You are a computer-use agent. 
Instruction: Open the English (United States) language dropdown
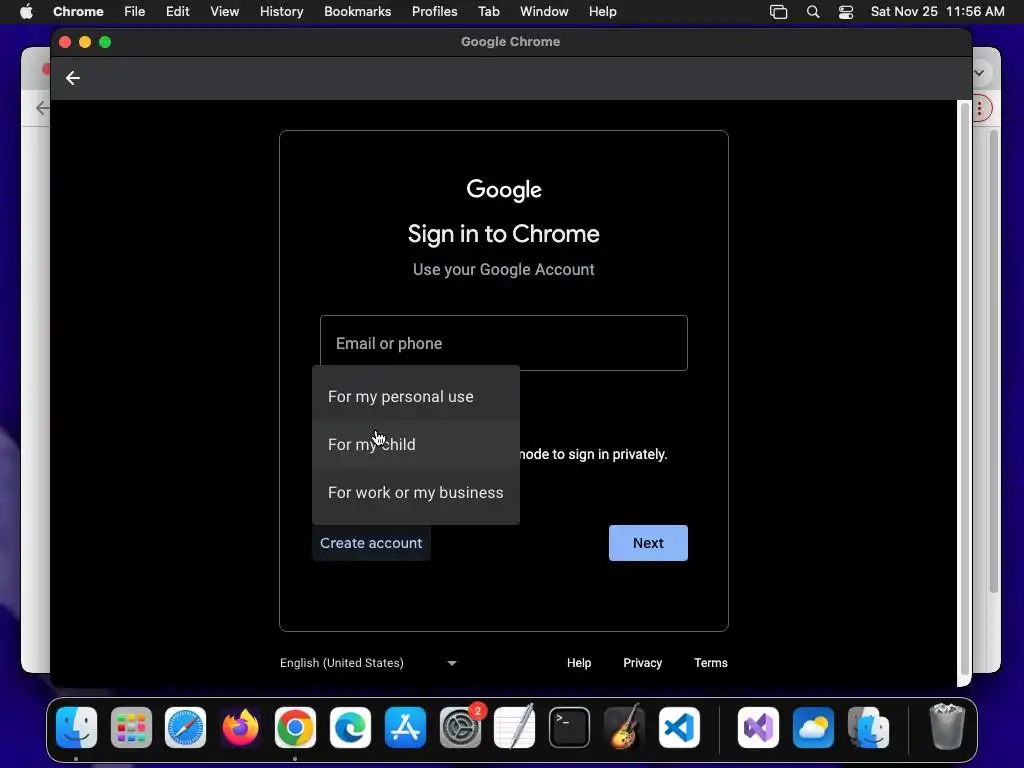tap(368, 663)
